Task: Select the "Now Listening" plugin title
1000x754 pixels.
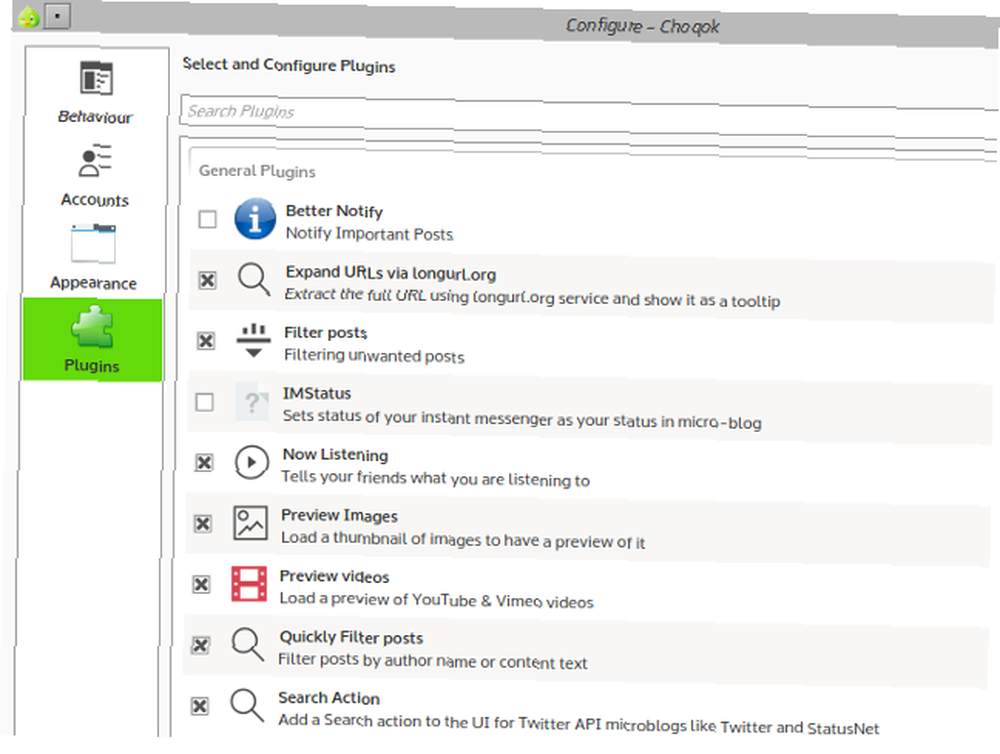Action: (335, 454)
